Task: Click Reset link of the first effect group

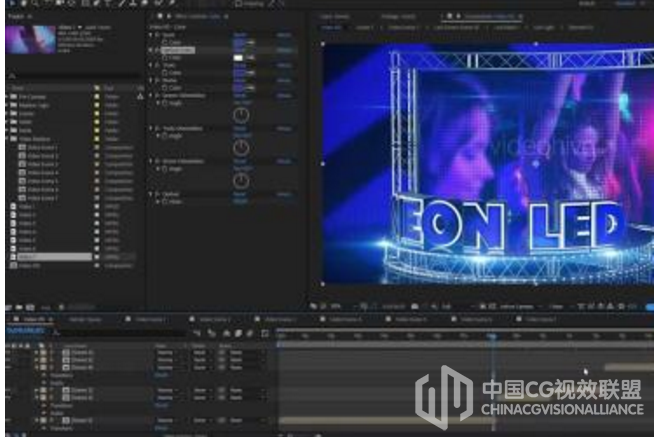Action: pyautogui.click(x=240, y=35)
